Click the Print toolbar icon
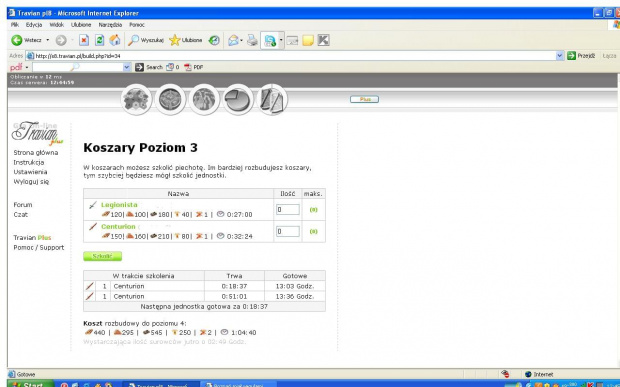The width and height of the screenshot is (620, 387). 252,40
